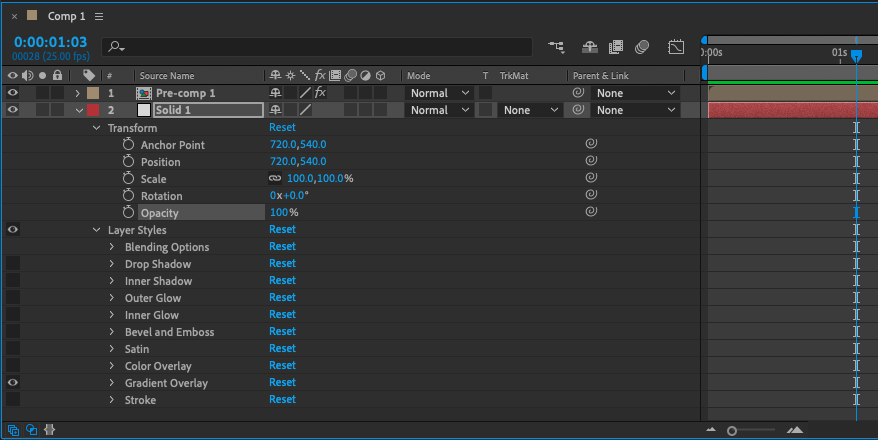Toggle the fx switch on Pre-comp 1
The height and width of the screenshot is (440, 878).
click(x=320, y=93)
